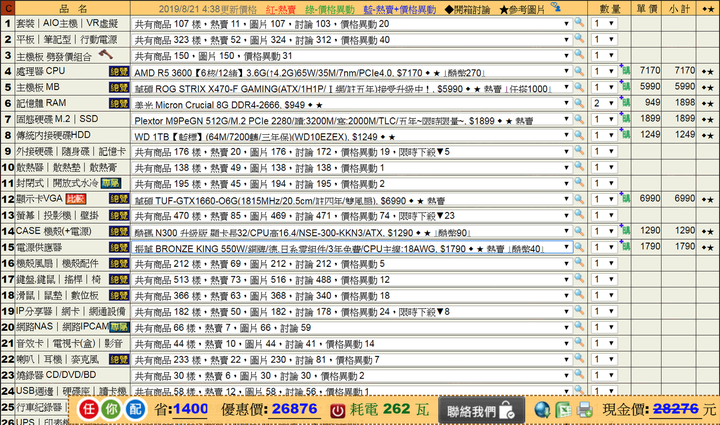Click the hammer icon beside 主機板 劈殺價組合
The width and height of the screenshot is (720, 425).
(x=106, y=55)
